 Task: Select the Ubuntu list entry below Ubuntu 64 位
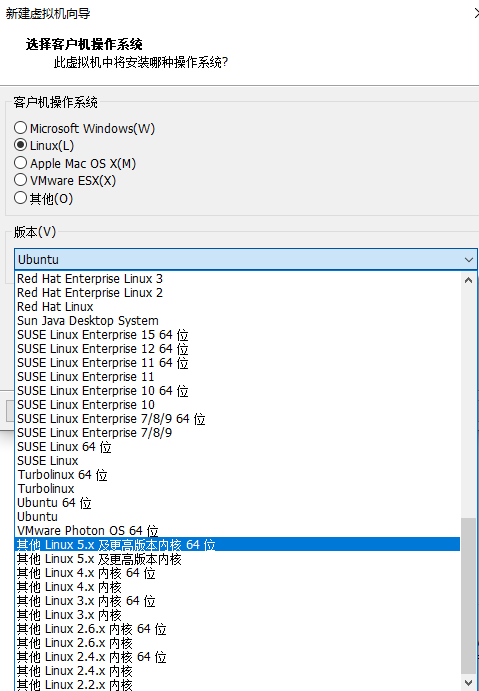tap(237, 516)
